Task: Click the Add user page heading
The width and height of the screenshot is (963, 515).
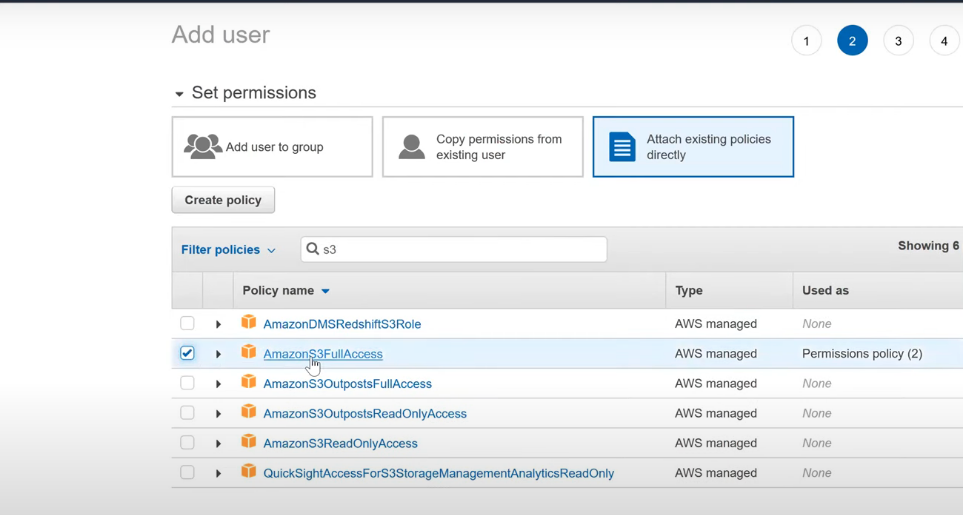Action: click(x=220, y=34)
